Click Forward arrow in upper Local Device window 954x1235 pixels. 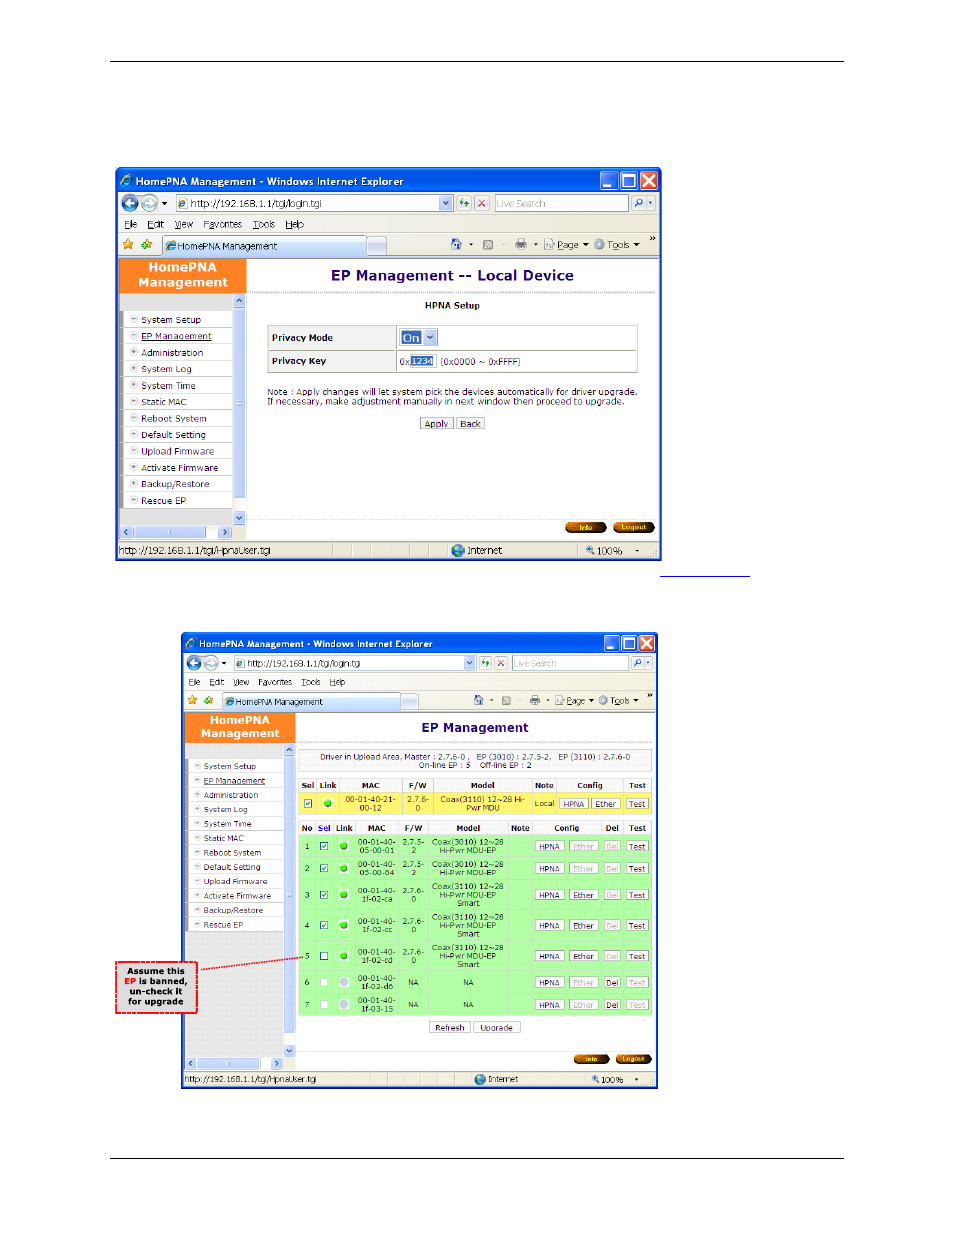149,203
